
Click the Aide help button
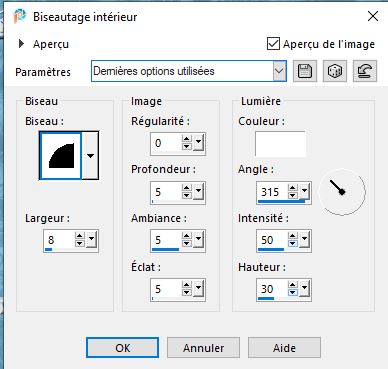284,348
